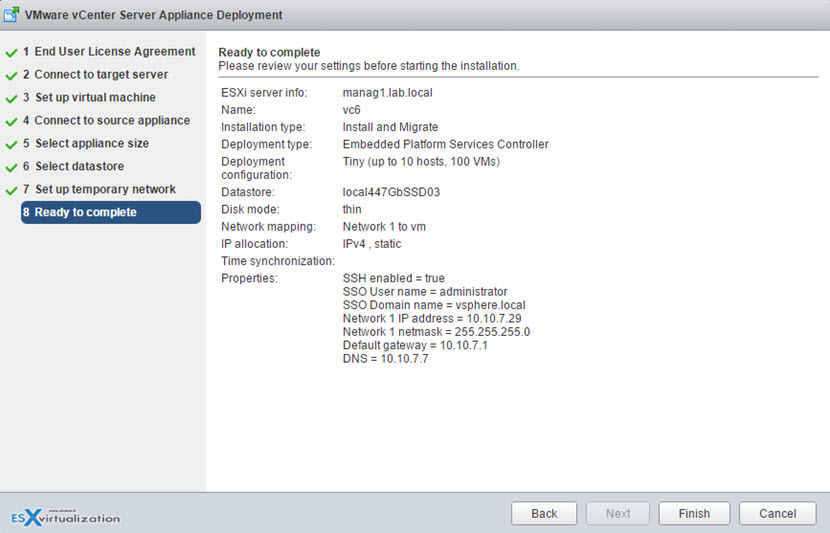Click IP allocation value 'IPv4 , static'
830x533 pixels.
pyautogui.click(x=372, y=244)
